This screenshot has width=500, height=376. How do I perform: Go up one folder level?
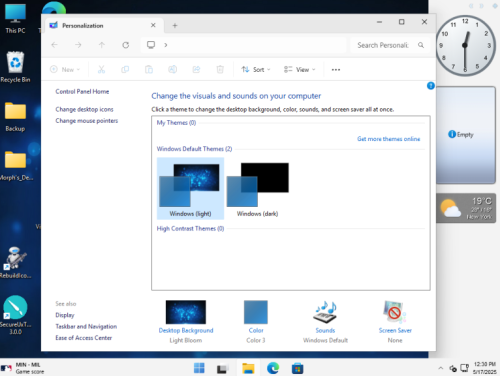(102, 45)
